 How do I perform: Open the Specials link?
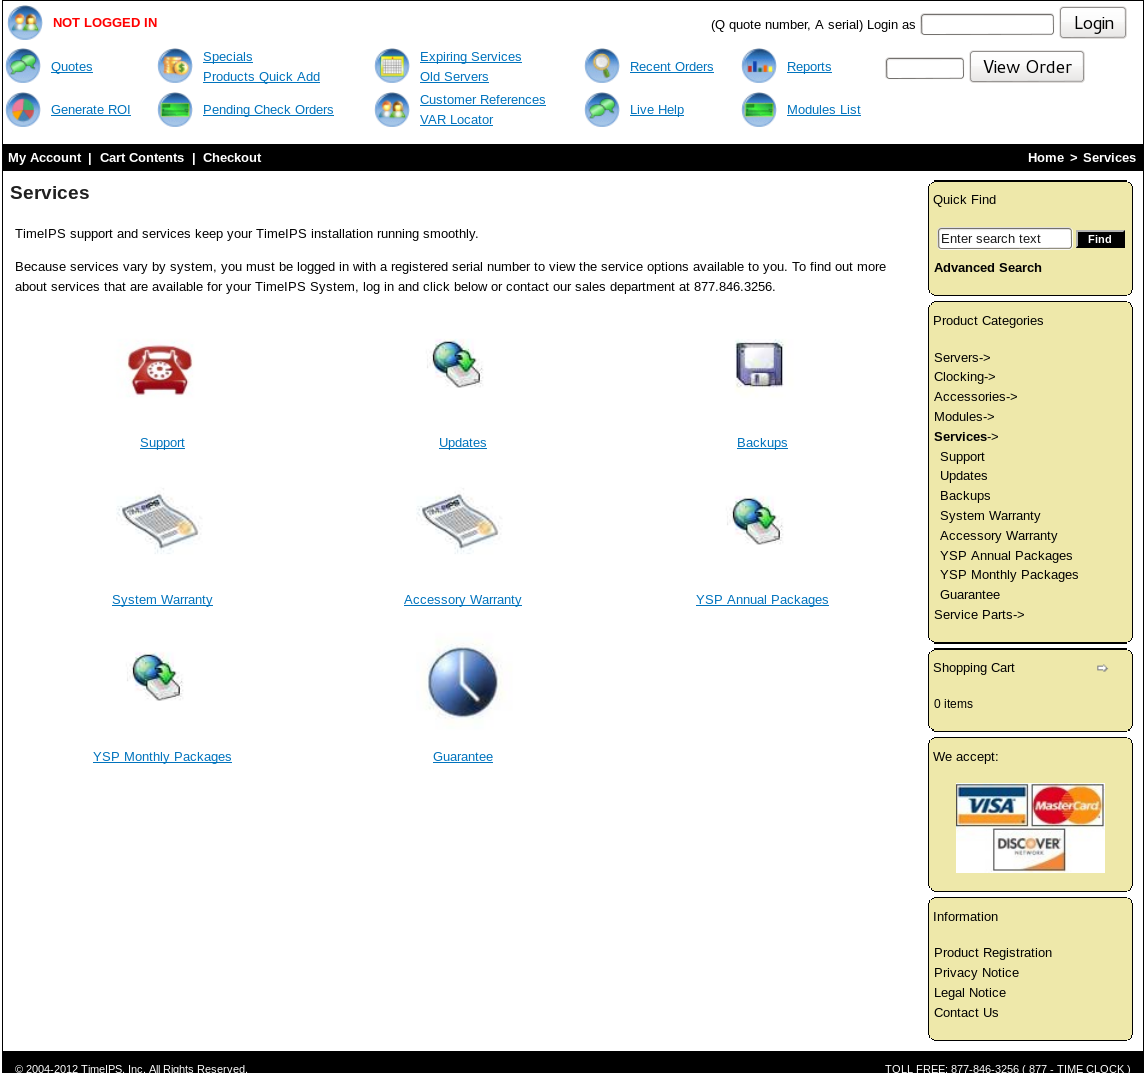point(227,57)
